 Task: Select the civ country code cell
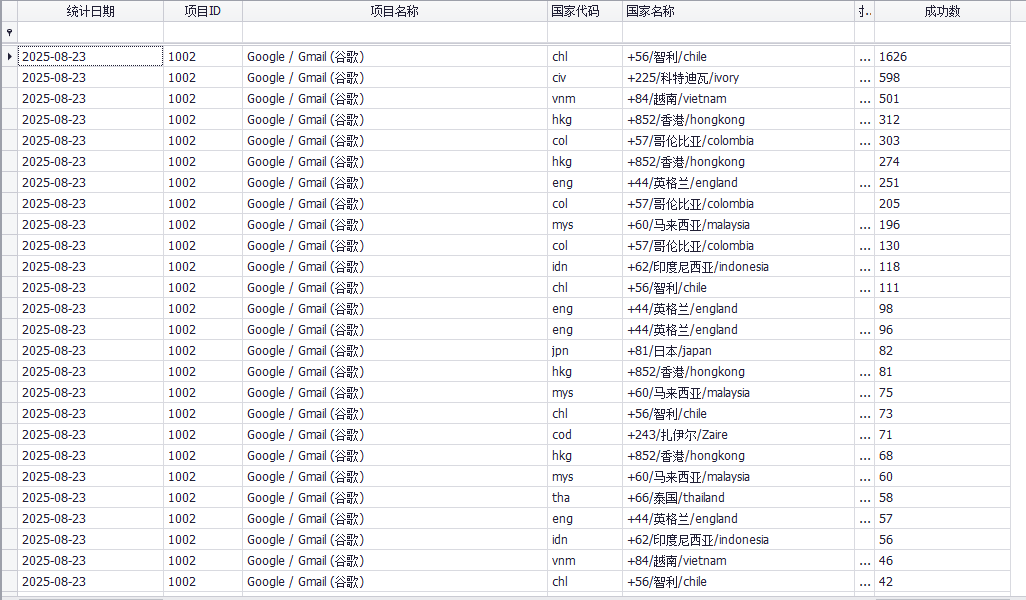tap(585, 78)
